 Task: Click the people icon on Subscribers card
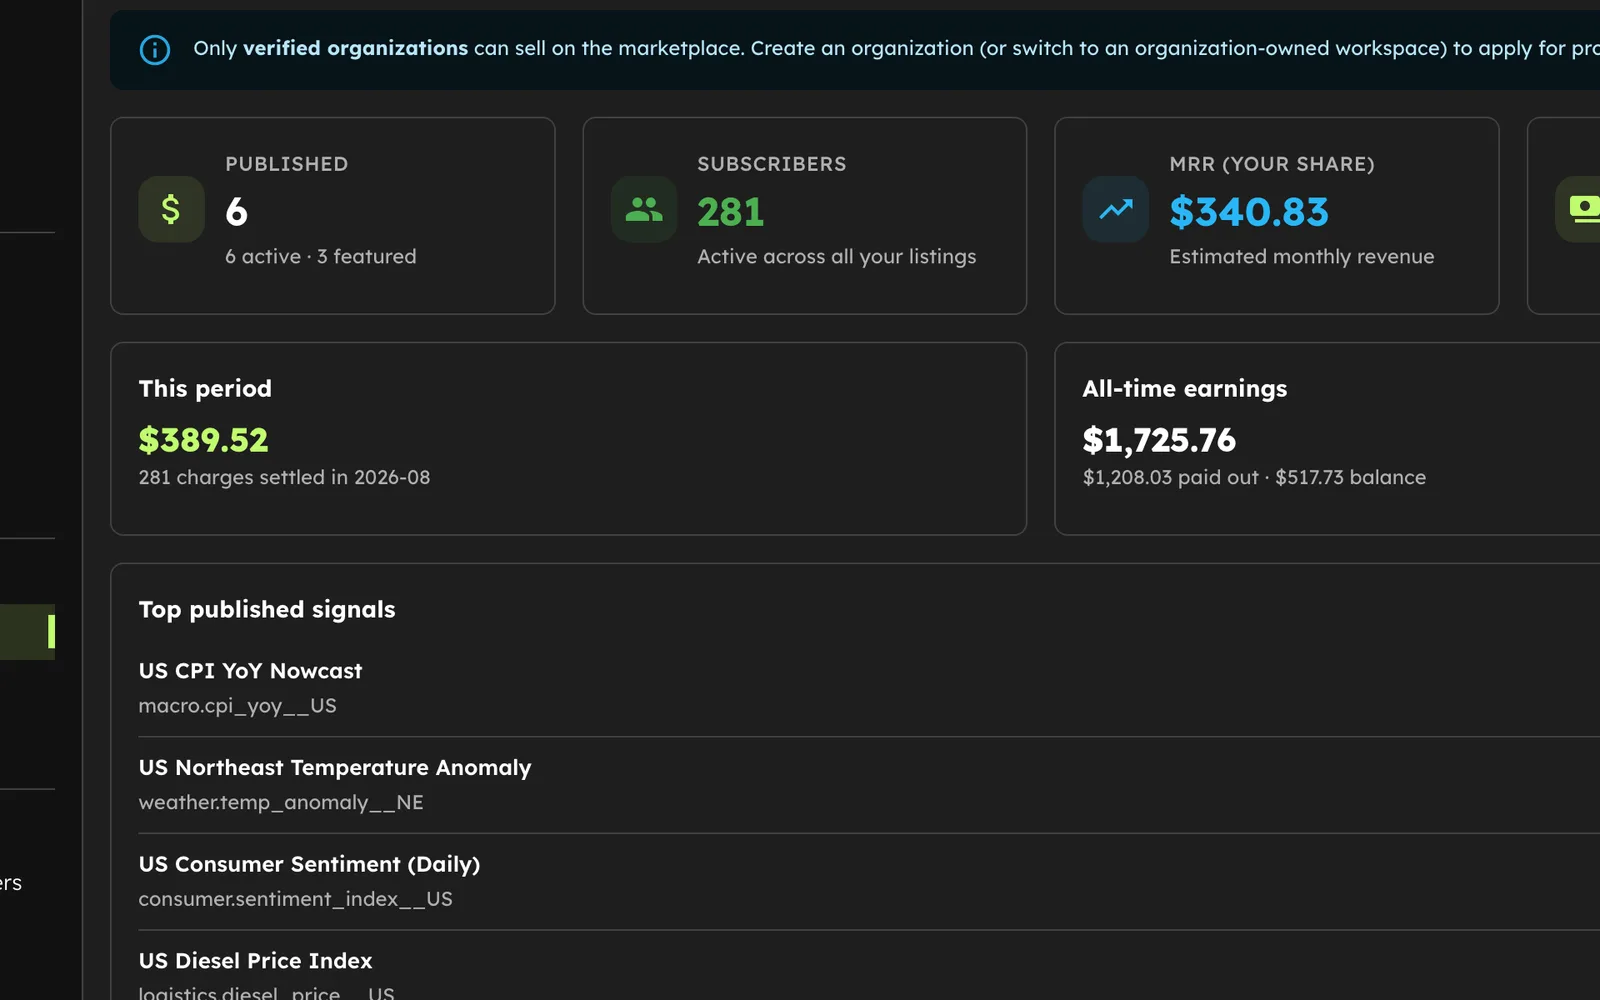tap(644, 209)
